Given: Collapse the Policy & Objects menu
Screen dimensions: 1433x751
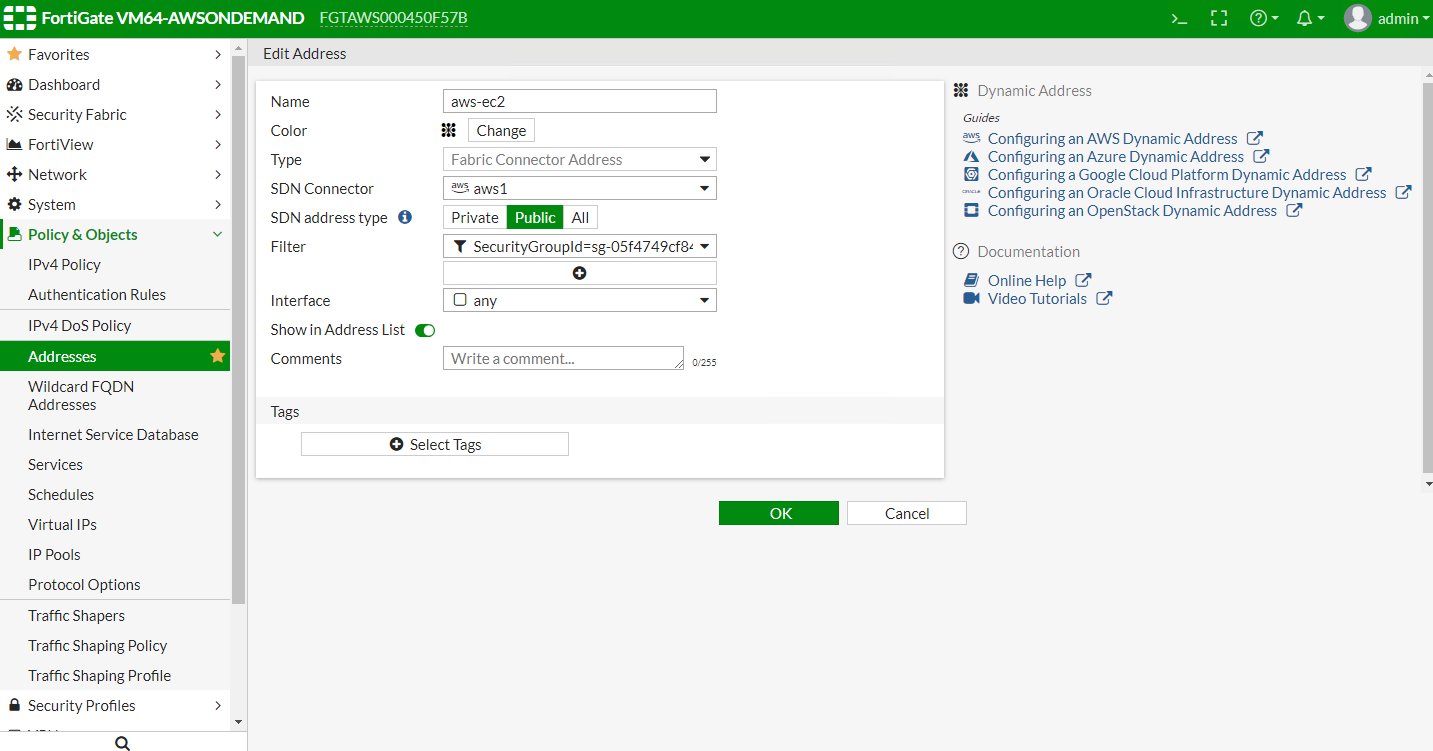Looking at the screenshot, I should (217, 233).
